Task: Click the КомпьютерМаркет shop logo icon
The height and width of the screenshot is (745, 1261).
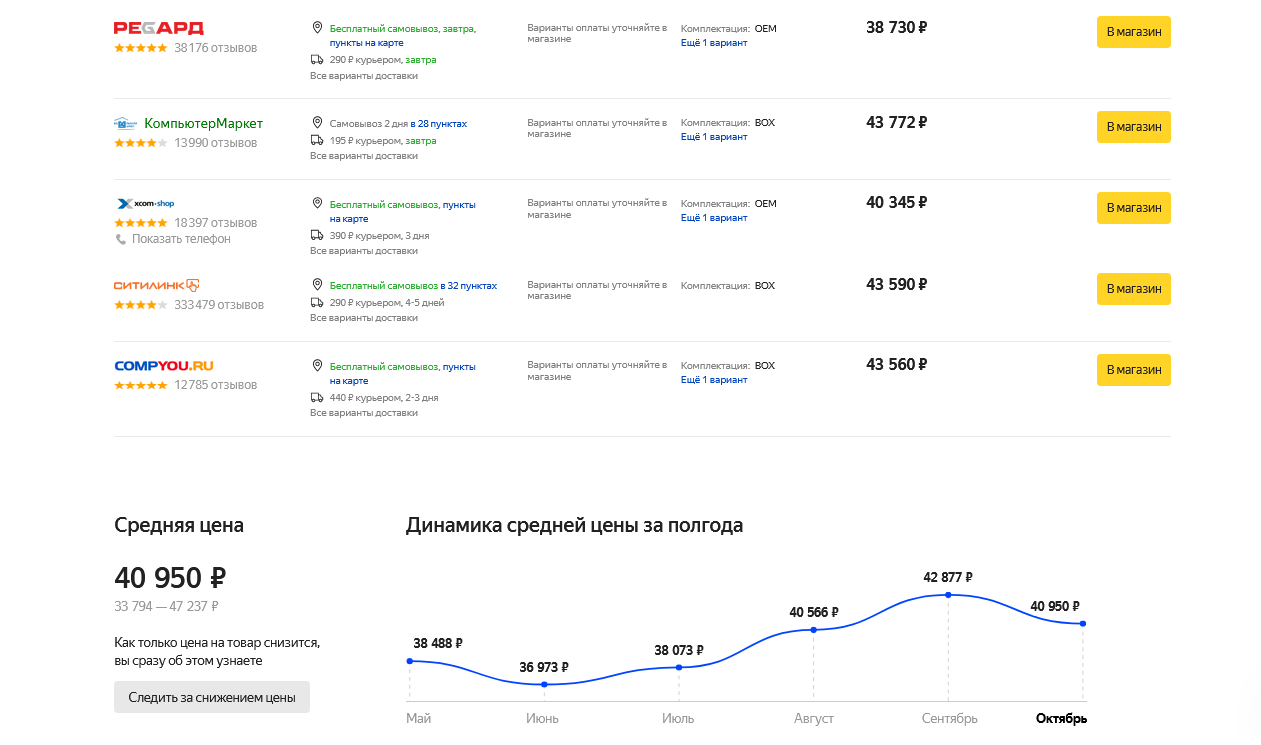Action: click(125, 123)
